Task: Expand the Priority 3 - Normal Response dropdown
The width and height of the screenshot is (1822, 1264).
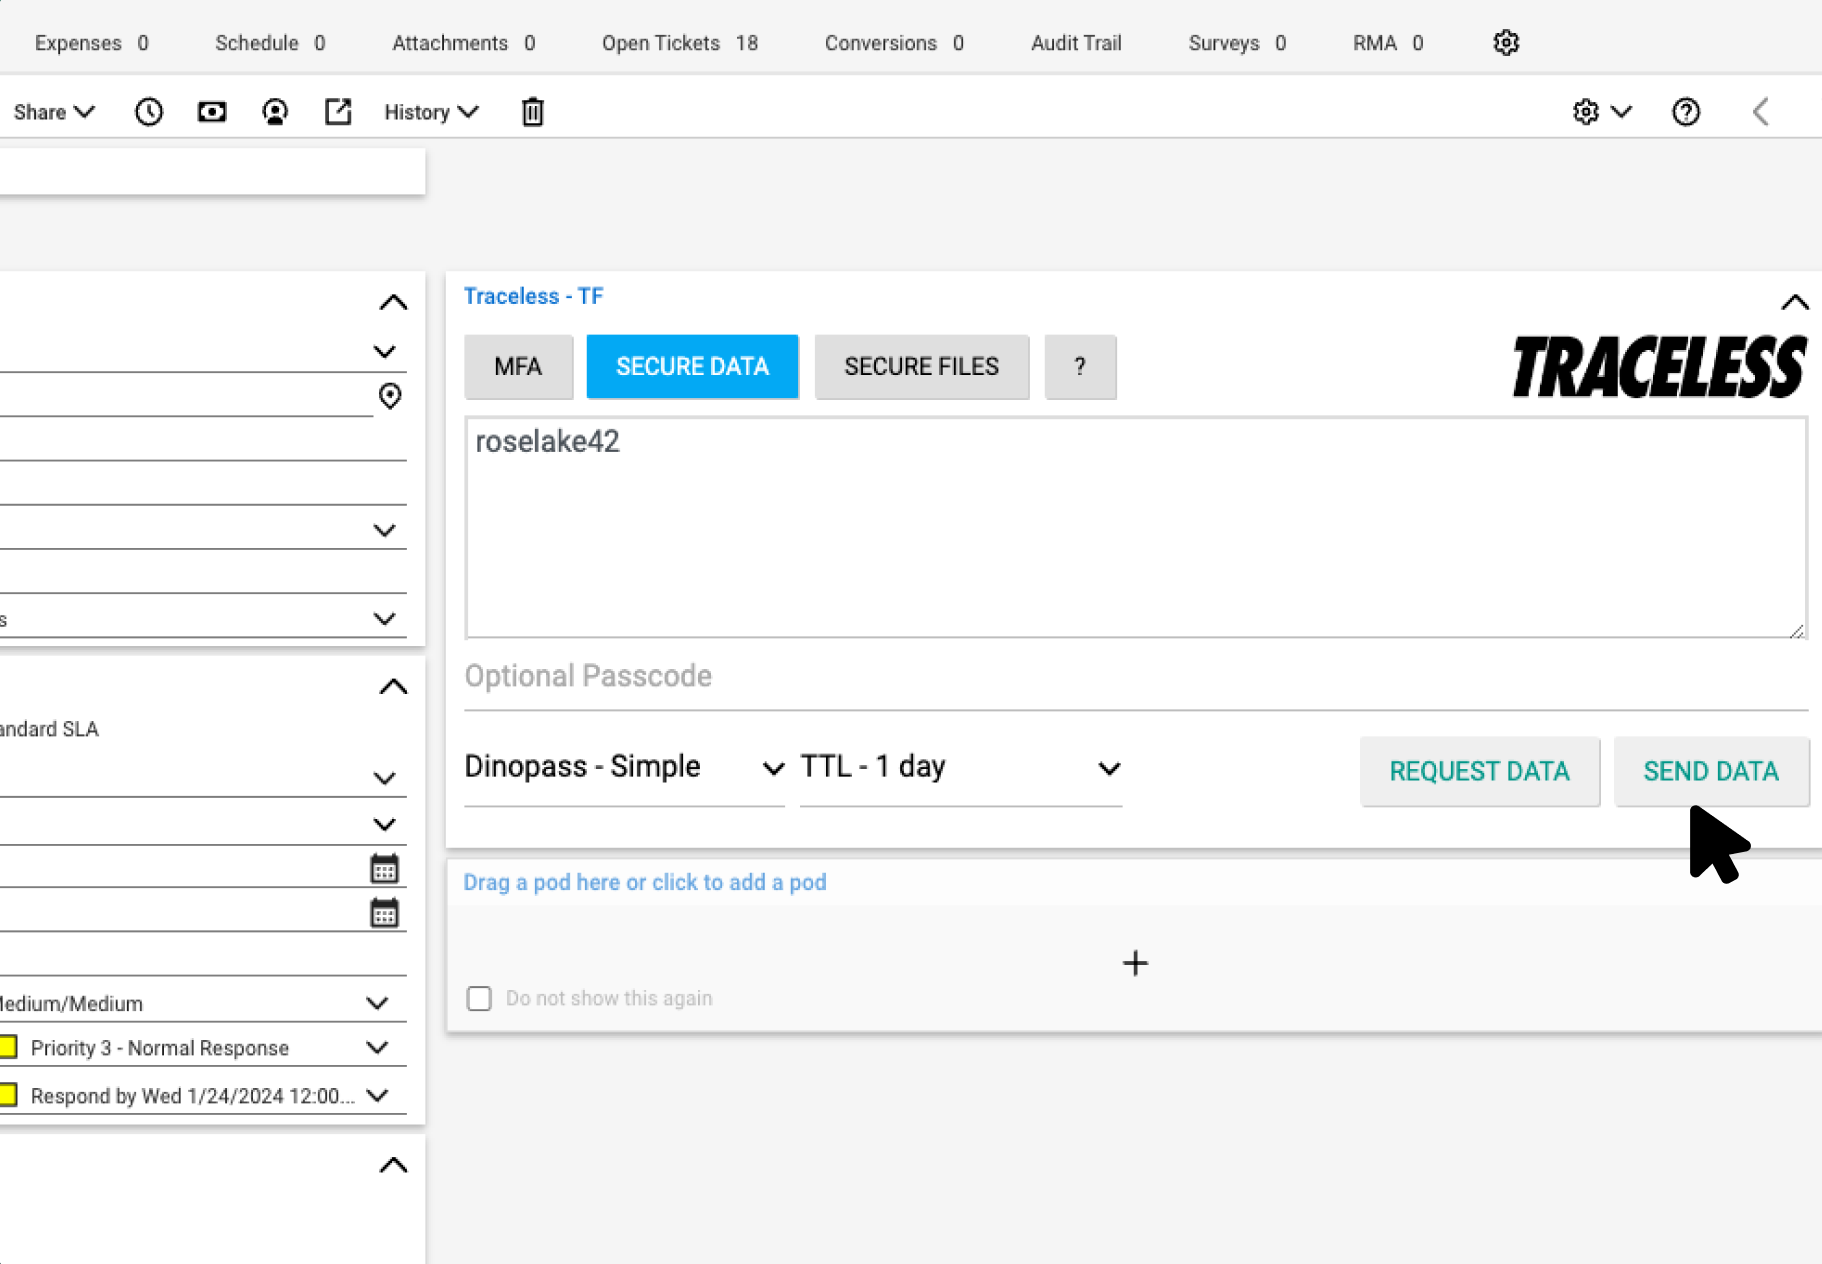Action: (x=377, y=1047)
